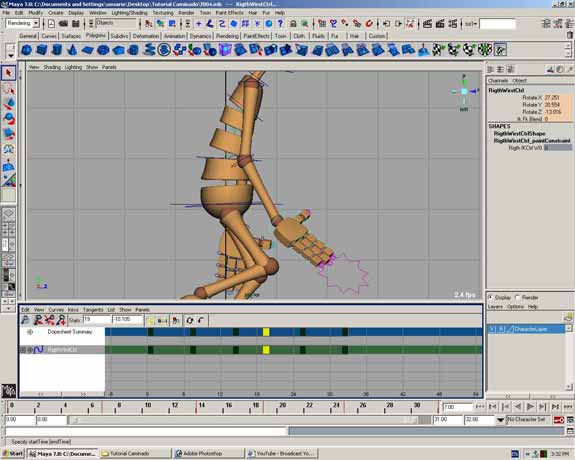The height and width of the screenshot is (460, 575).
Task: Open Dope Sheet Tangents menu
Action: 93,310
